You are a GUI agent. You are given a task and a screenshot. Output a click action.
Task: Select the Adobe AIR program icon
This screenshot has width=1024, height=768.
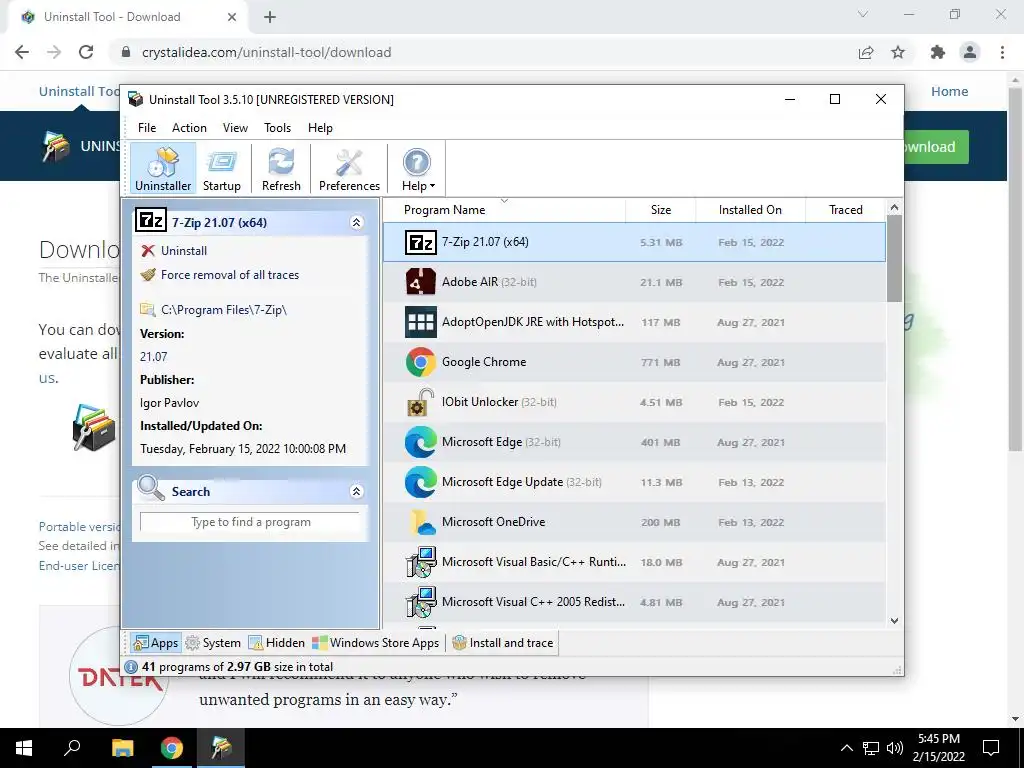[x=421, y=282]
